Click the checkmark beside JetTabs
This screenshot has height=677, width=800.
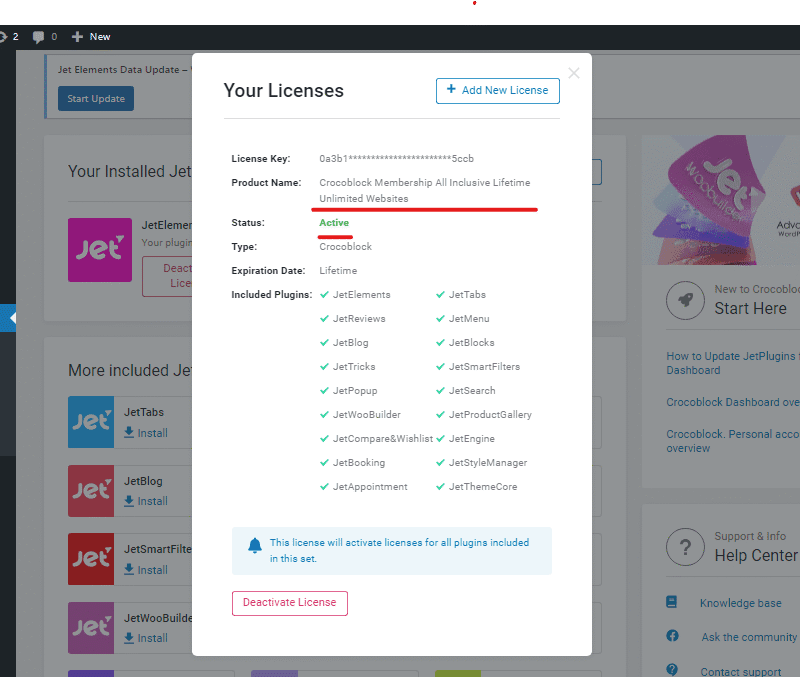tap(440, 294)
